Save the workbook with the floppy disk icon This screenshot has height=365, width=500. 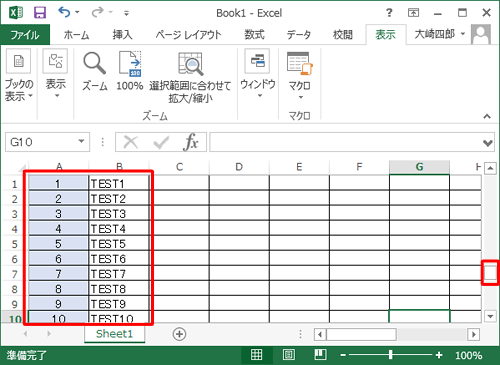[40, 13]
